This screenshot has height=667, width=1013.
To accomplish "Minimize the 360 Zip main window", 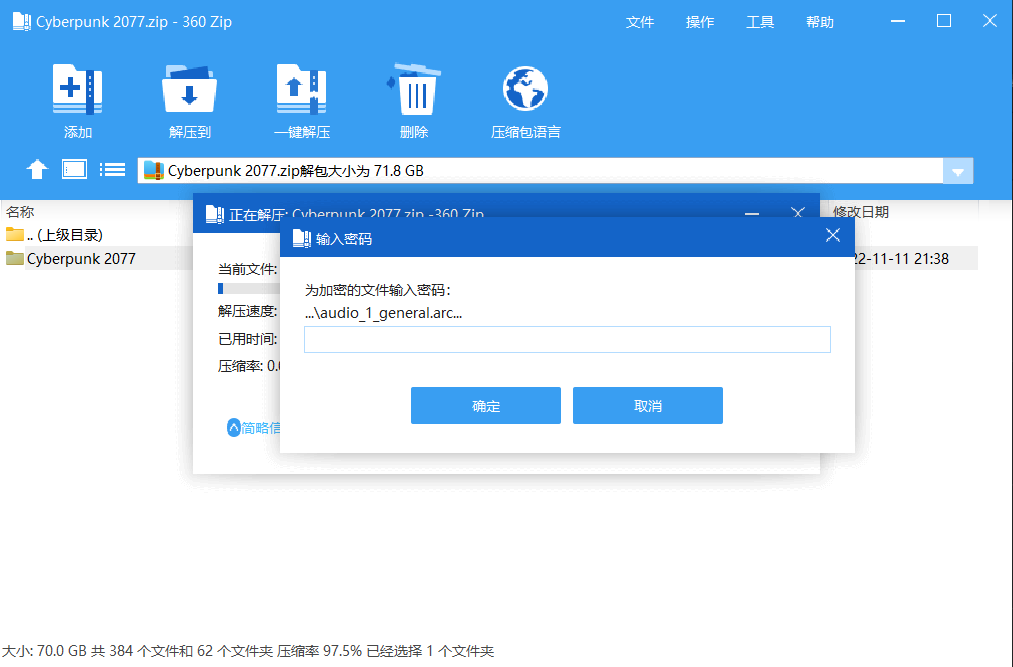I will pyautogui.click(x=897, y=21).
